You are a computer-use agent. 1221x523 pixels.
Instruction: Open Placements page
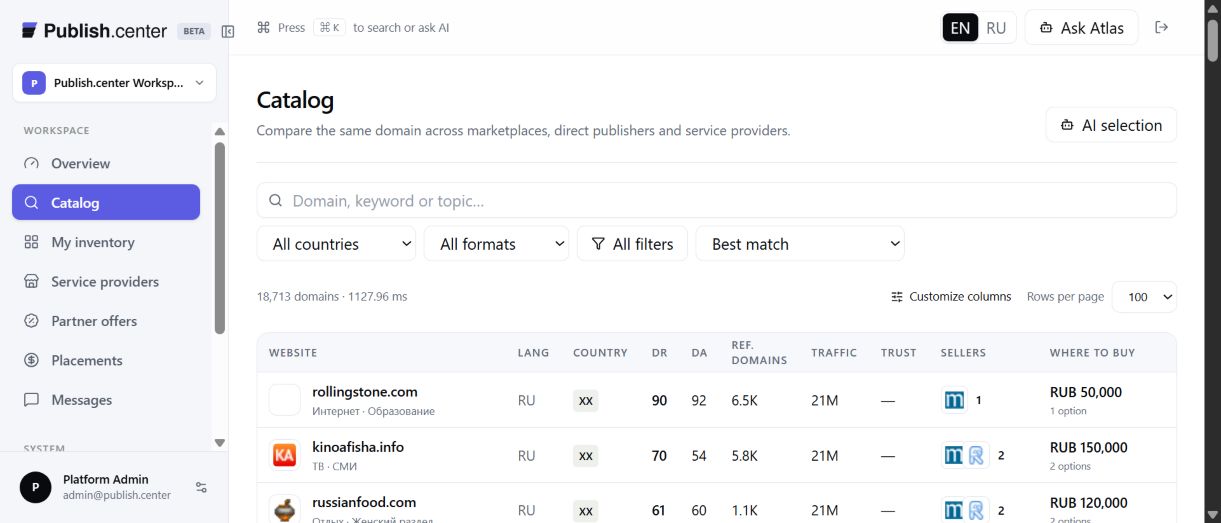(106, 360)
